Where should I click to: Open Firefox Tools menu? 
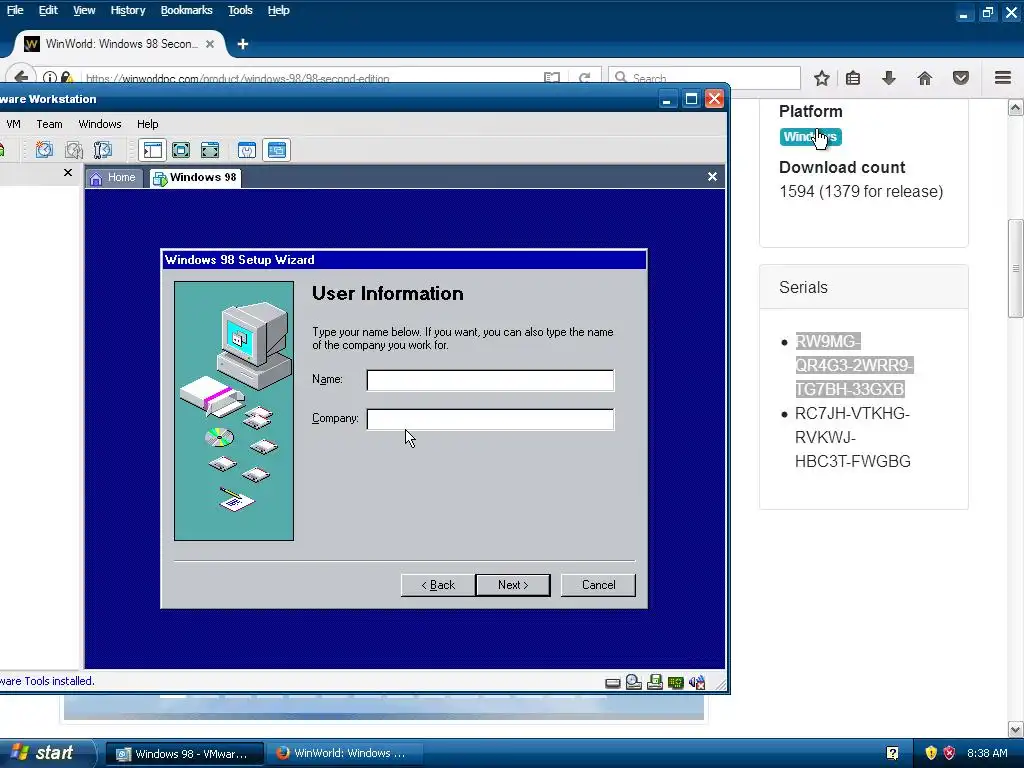click(x=240, y=10)
